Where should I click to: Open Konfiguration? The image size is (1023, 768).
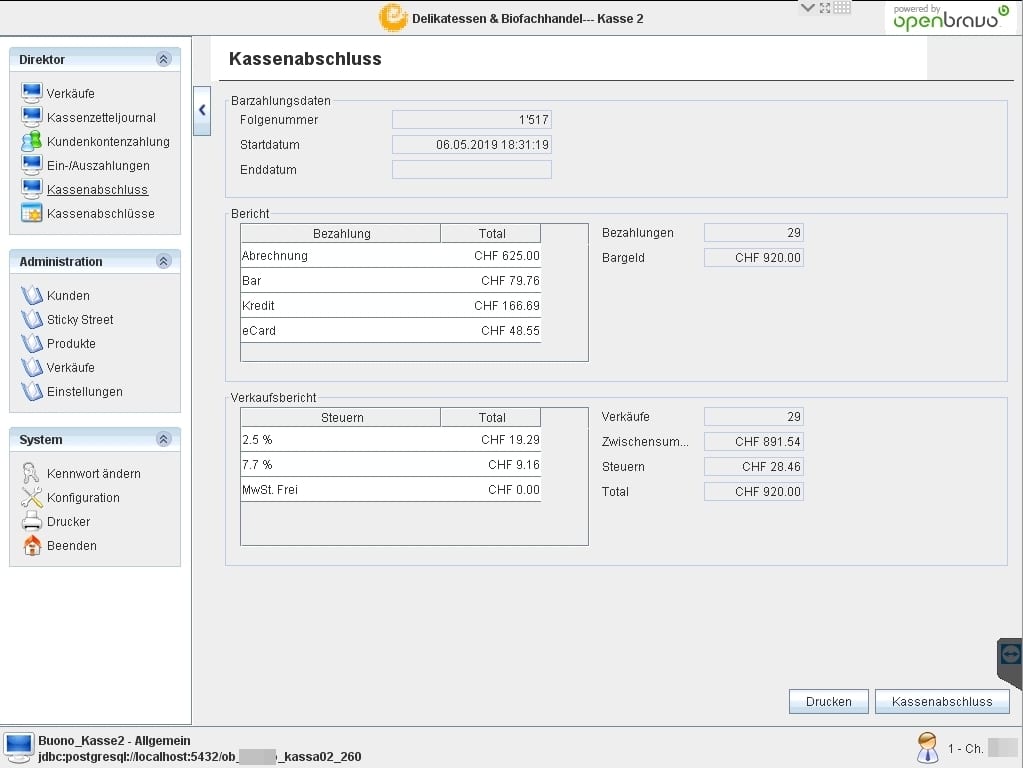84,498
